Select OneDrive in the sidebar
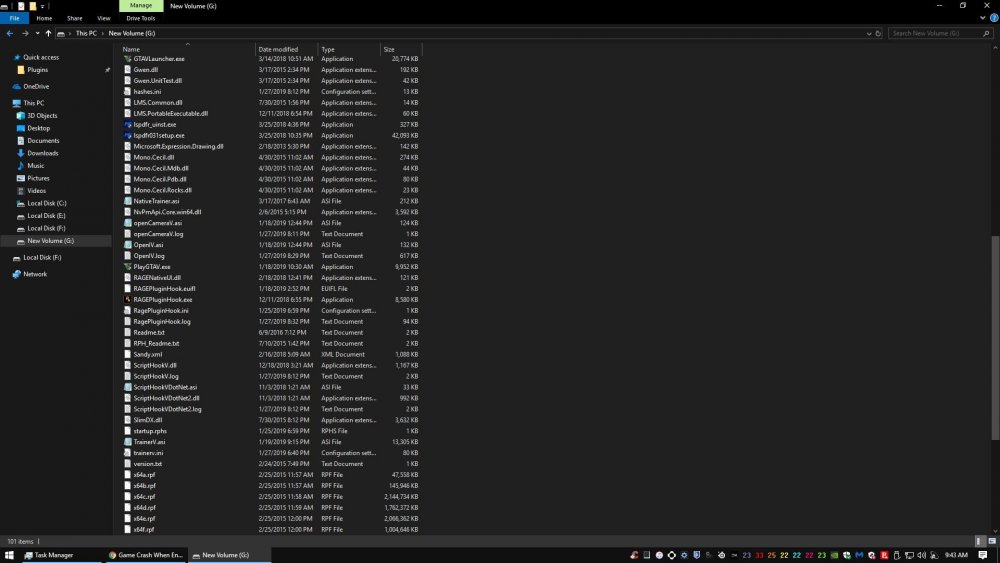The height and width of the screenshot is (563, 1000). 36,87
